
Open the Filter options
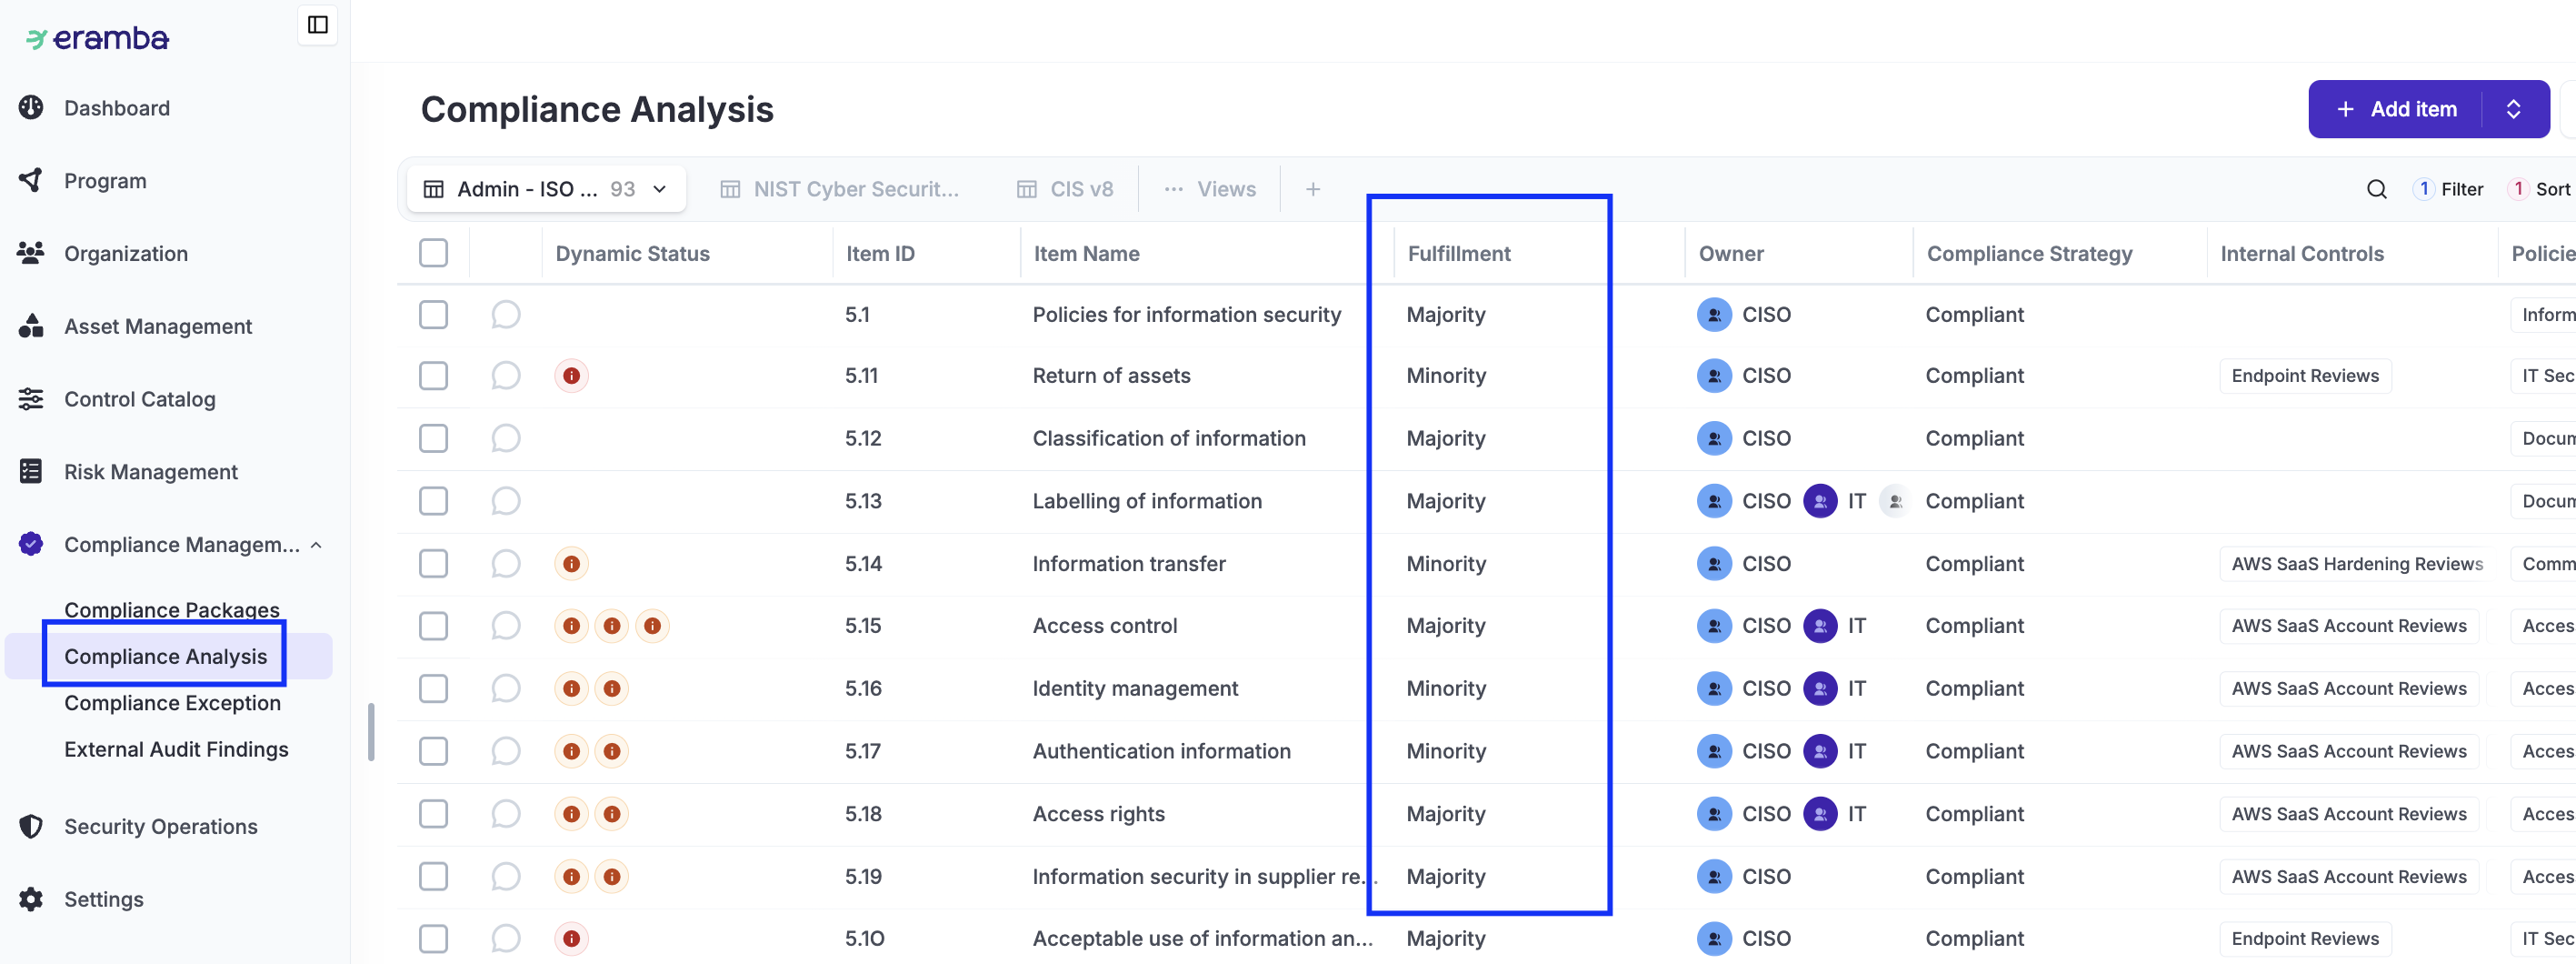coord(2448,189)
